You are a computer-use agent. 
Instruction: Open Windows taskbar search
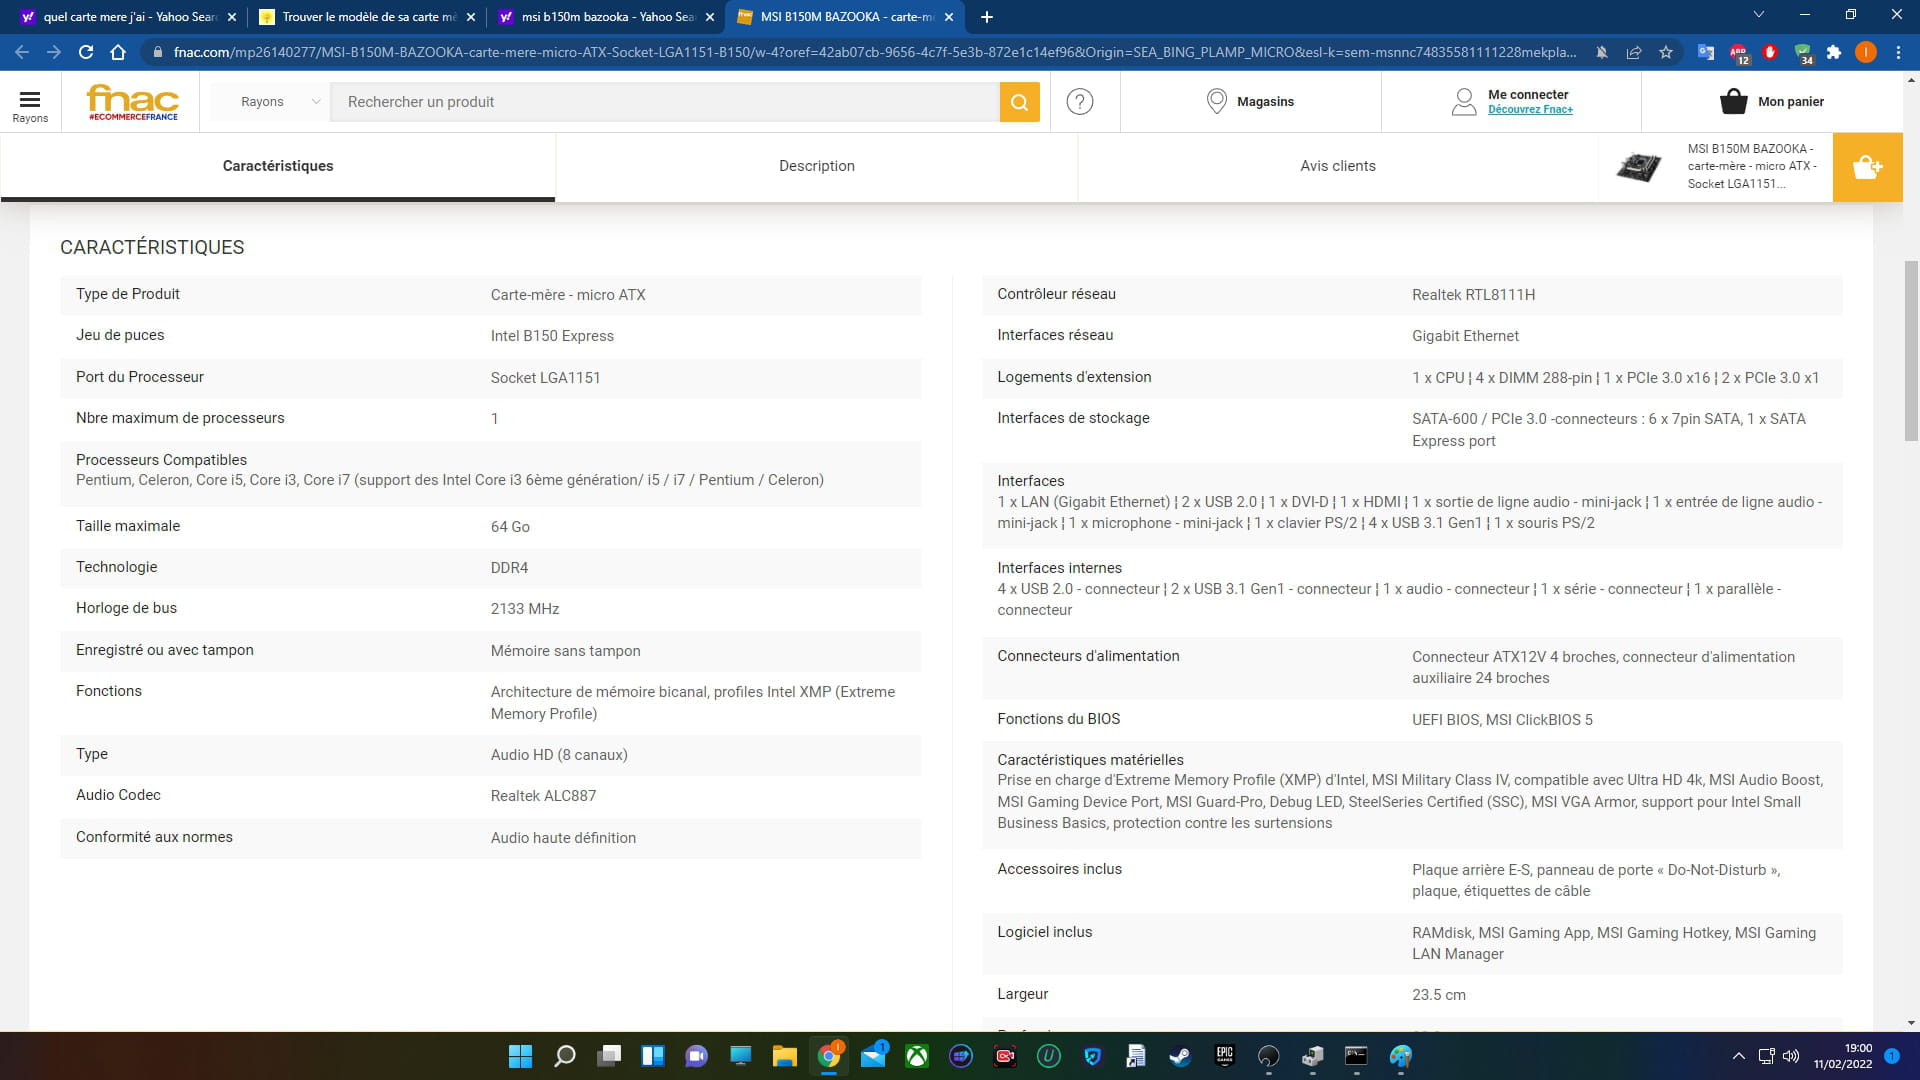(x=565, y=1056)
